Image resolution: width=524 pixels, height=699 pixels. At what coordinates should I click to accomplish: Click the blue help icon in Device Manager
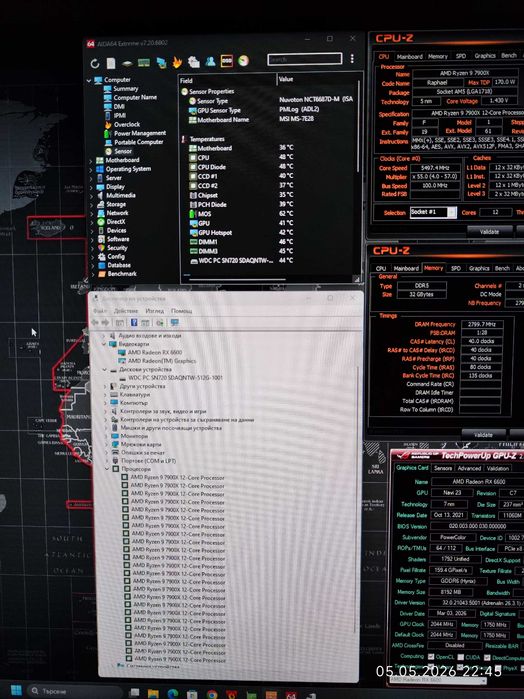(x=133, y=322)
